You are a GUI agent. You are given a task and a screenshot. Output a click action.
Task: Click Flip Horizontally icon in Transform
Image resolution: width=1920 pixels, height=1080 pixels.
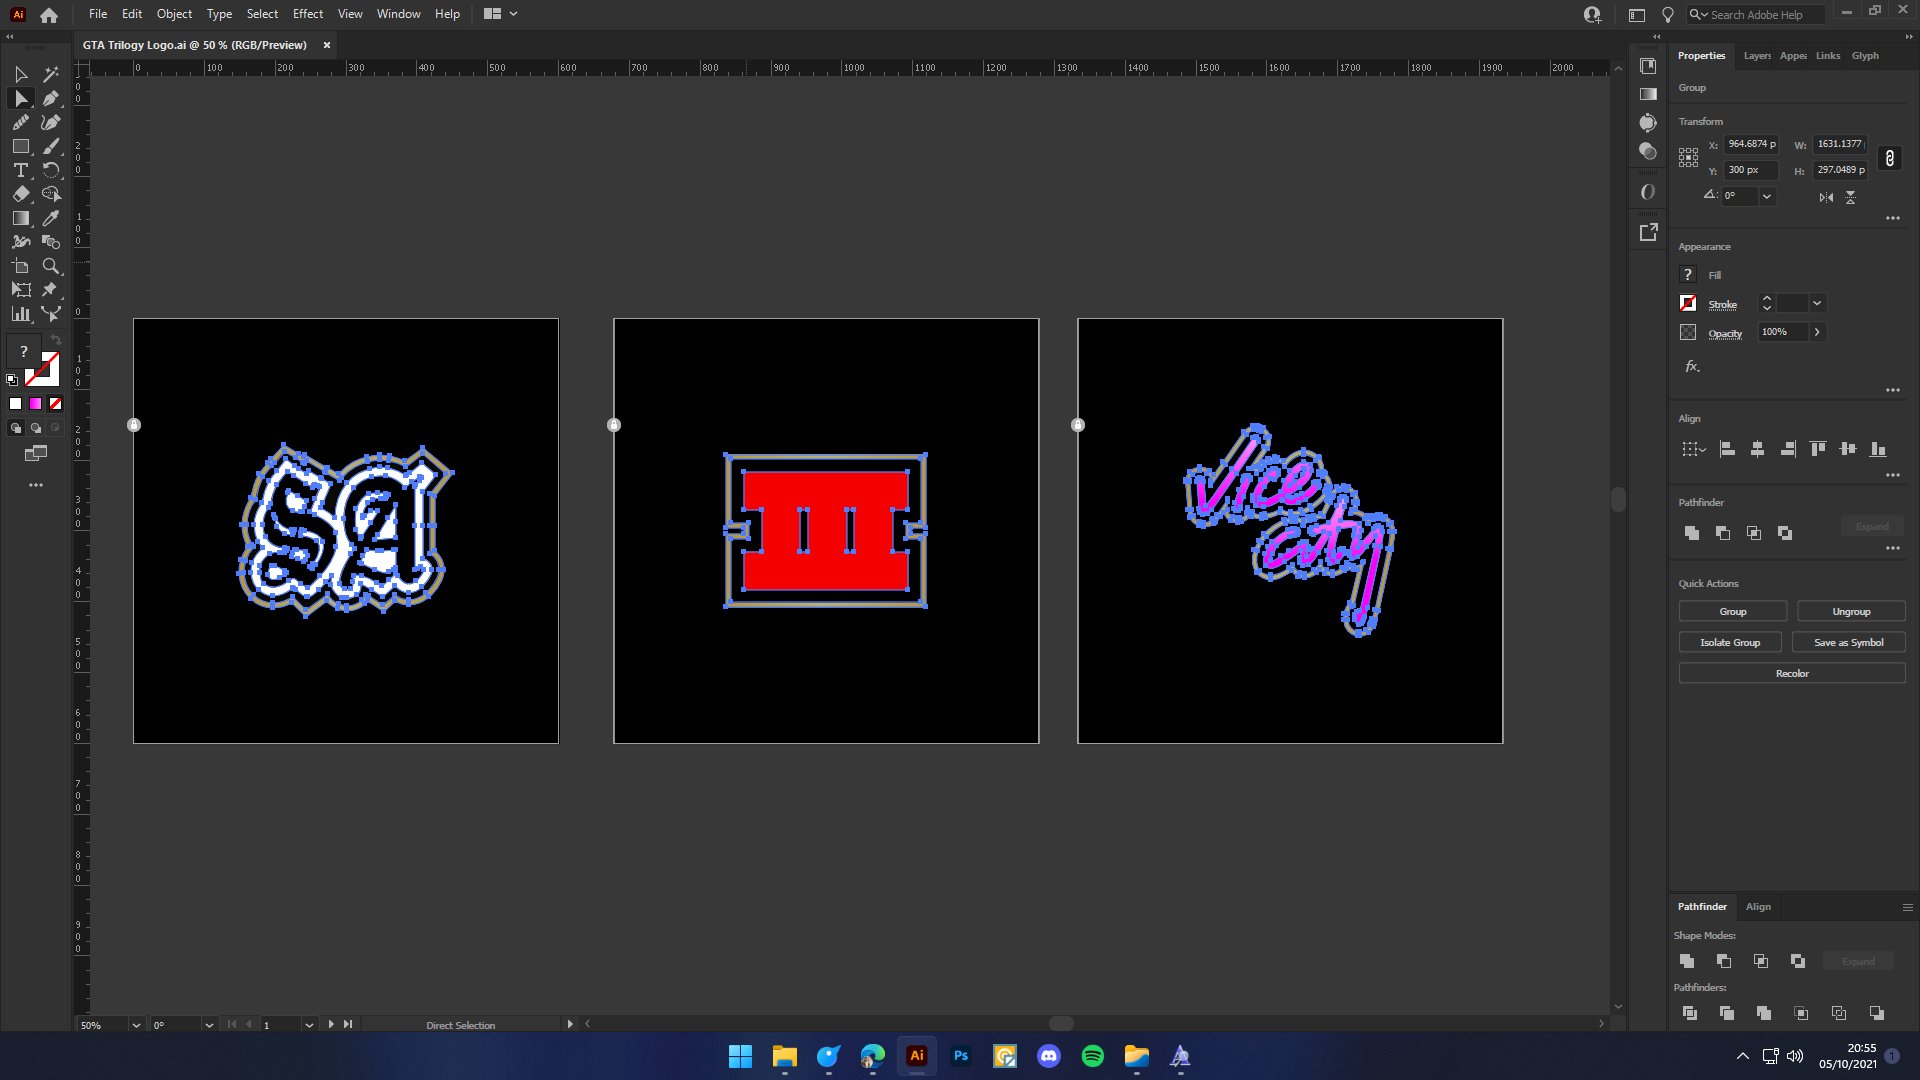[x=1826, y=197]
